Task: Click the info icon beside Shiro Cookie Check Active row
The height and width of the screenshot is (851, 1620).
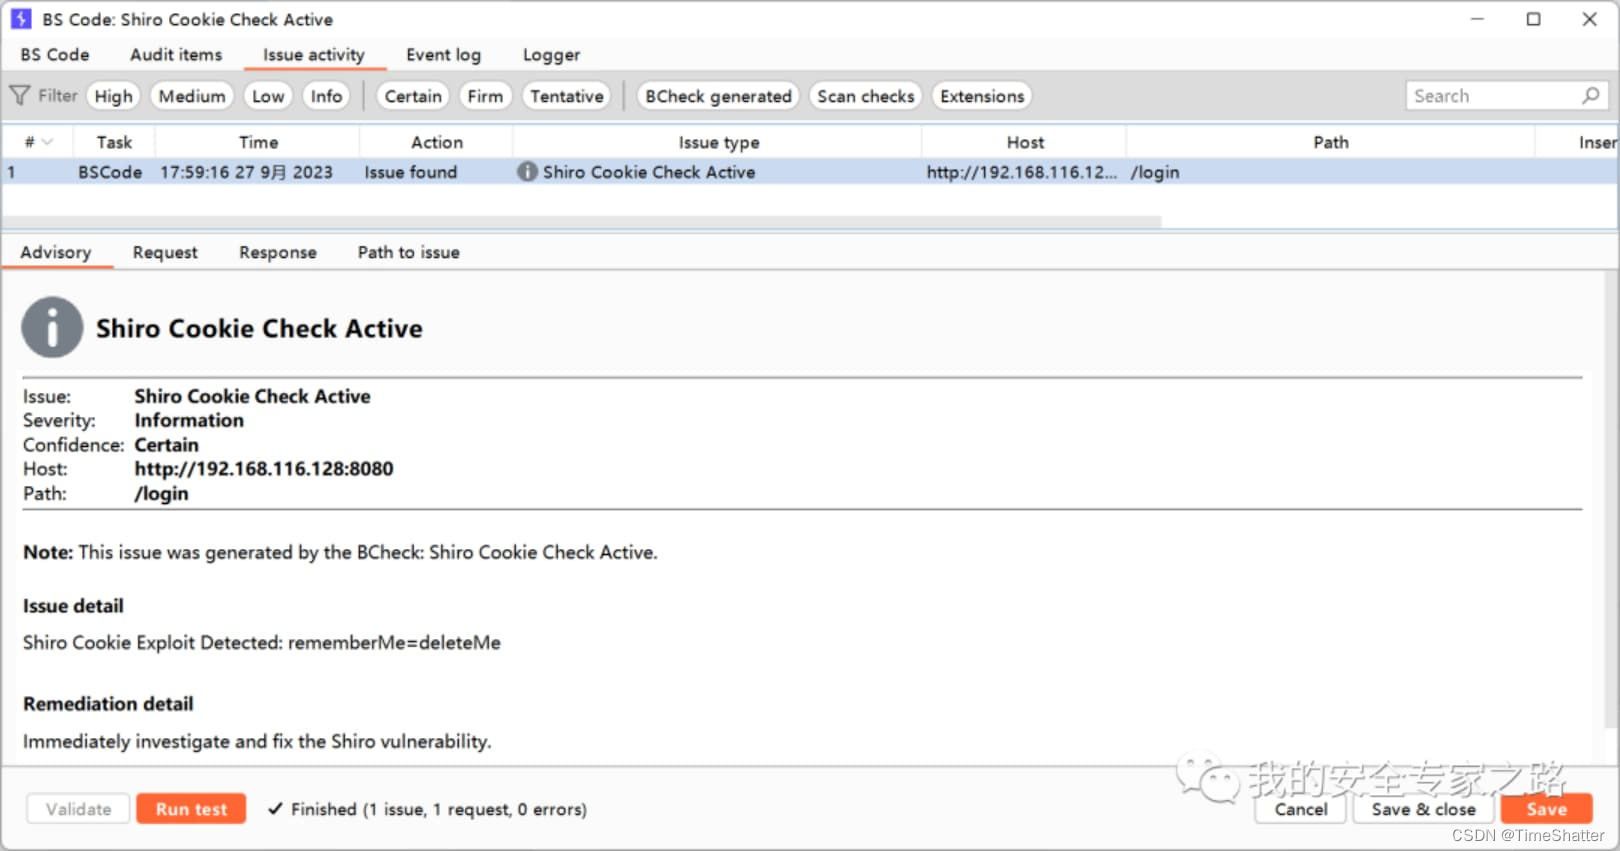Action: [527, 172]
